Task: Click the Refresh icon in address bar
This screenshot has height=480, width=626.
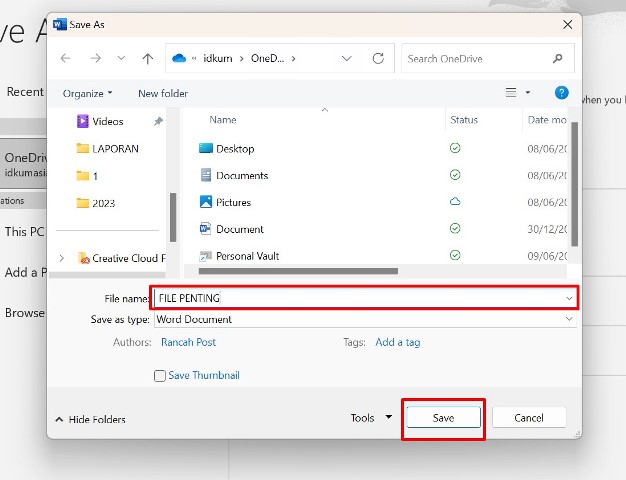Action: (x=376, y=59)
